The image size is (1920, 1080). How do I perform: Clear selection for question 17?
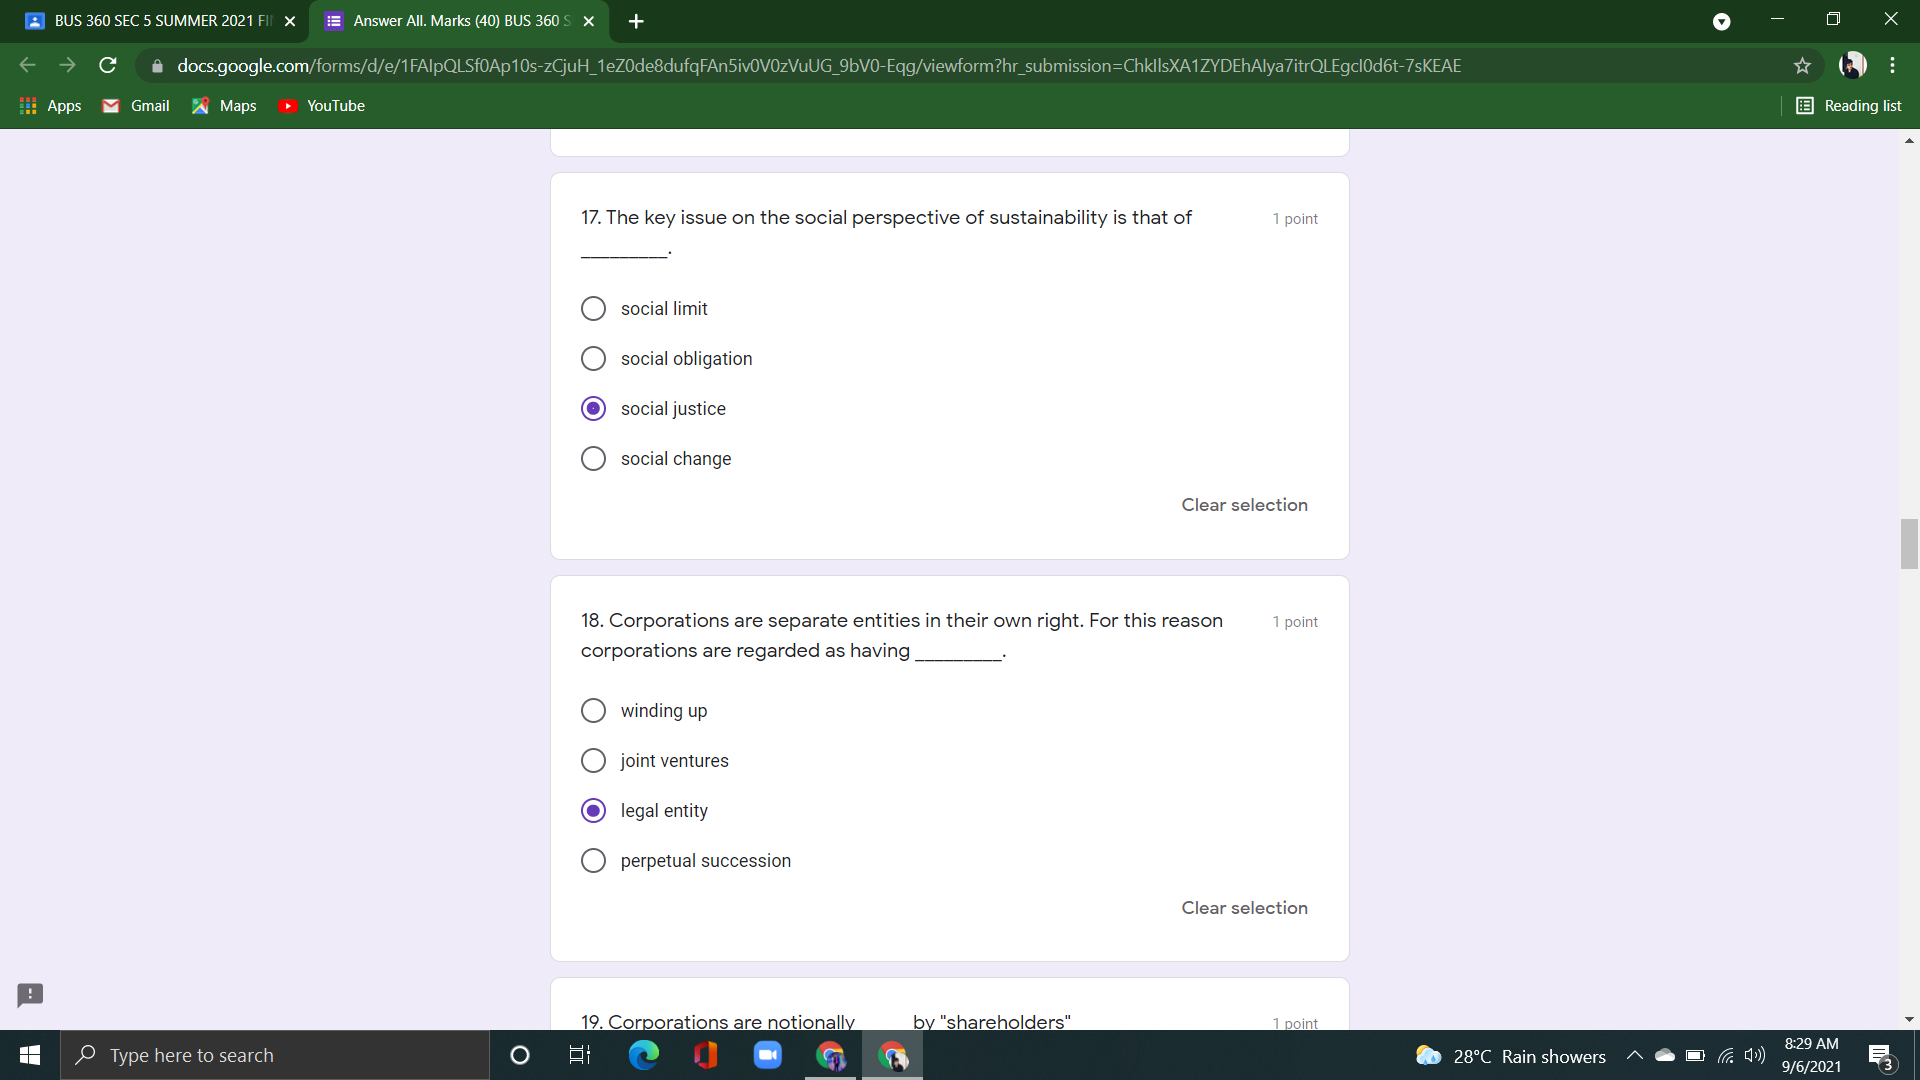pyautogui.click(x=1244, y=505)
